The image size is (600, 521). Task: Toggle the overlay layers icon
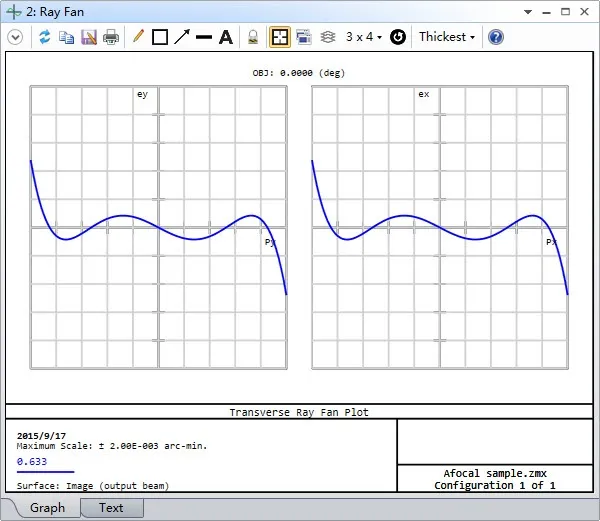coord(327,37)
